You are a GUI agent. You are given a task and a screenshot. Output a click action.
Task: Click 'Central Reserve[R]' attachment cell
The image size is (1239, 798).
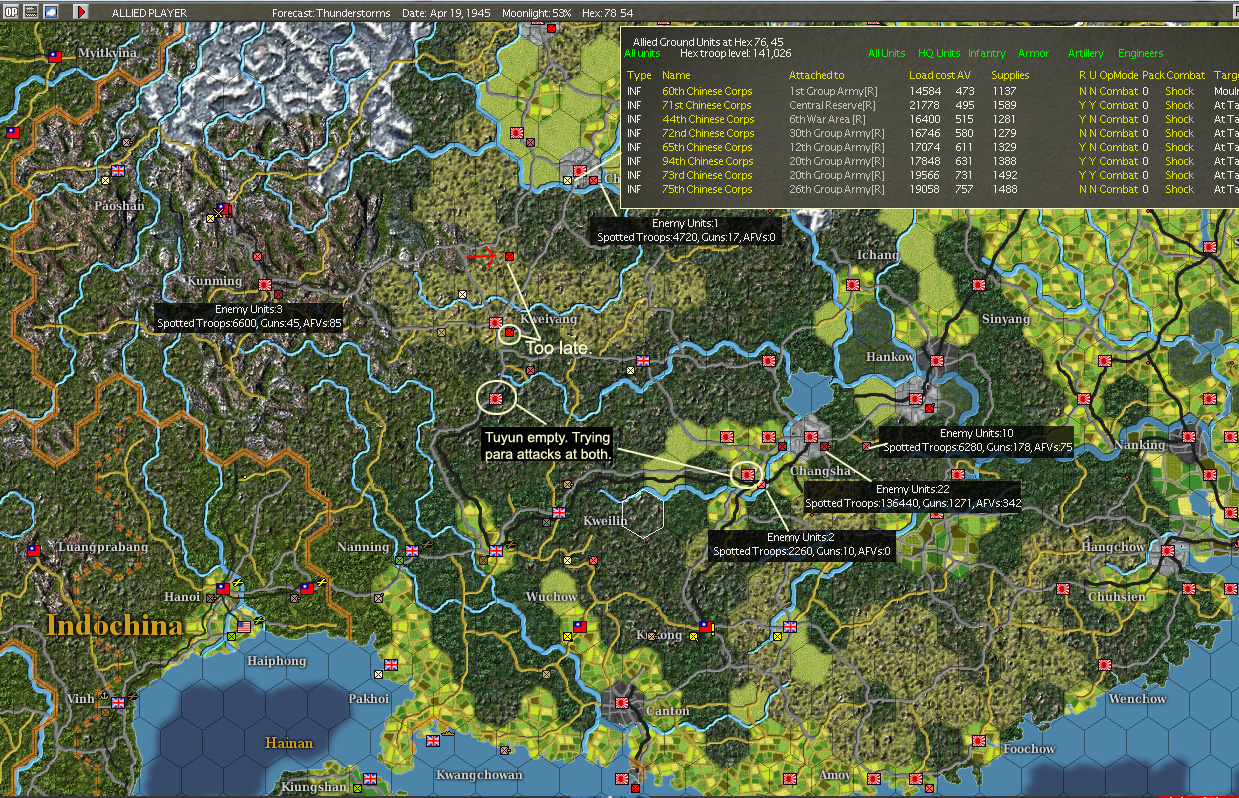[x=832, y=105]
